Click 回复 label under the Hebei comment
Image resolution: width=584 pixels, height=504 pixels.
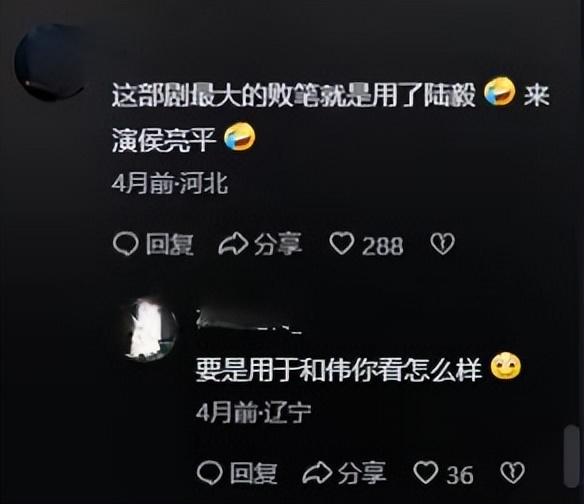170,245
